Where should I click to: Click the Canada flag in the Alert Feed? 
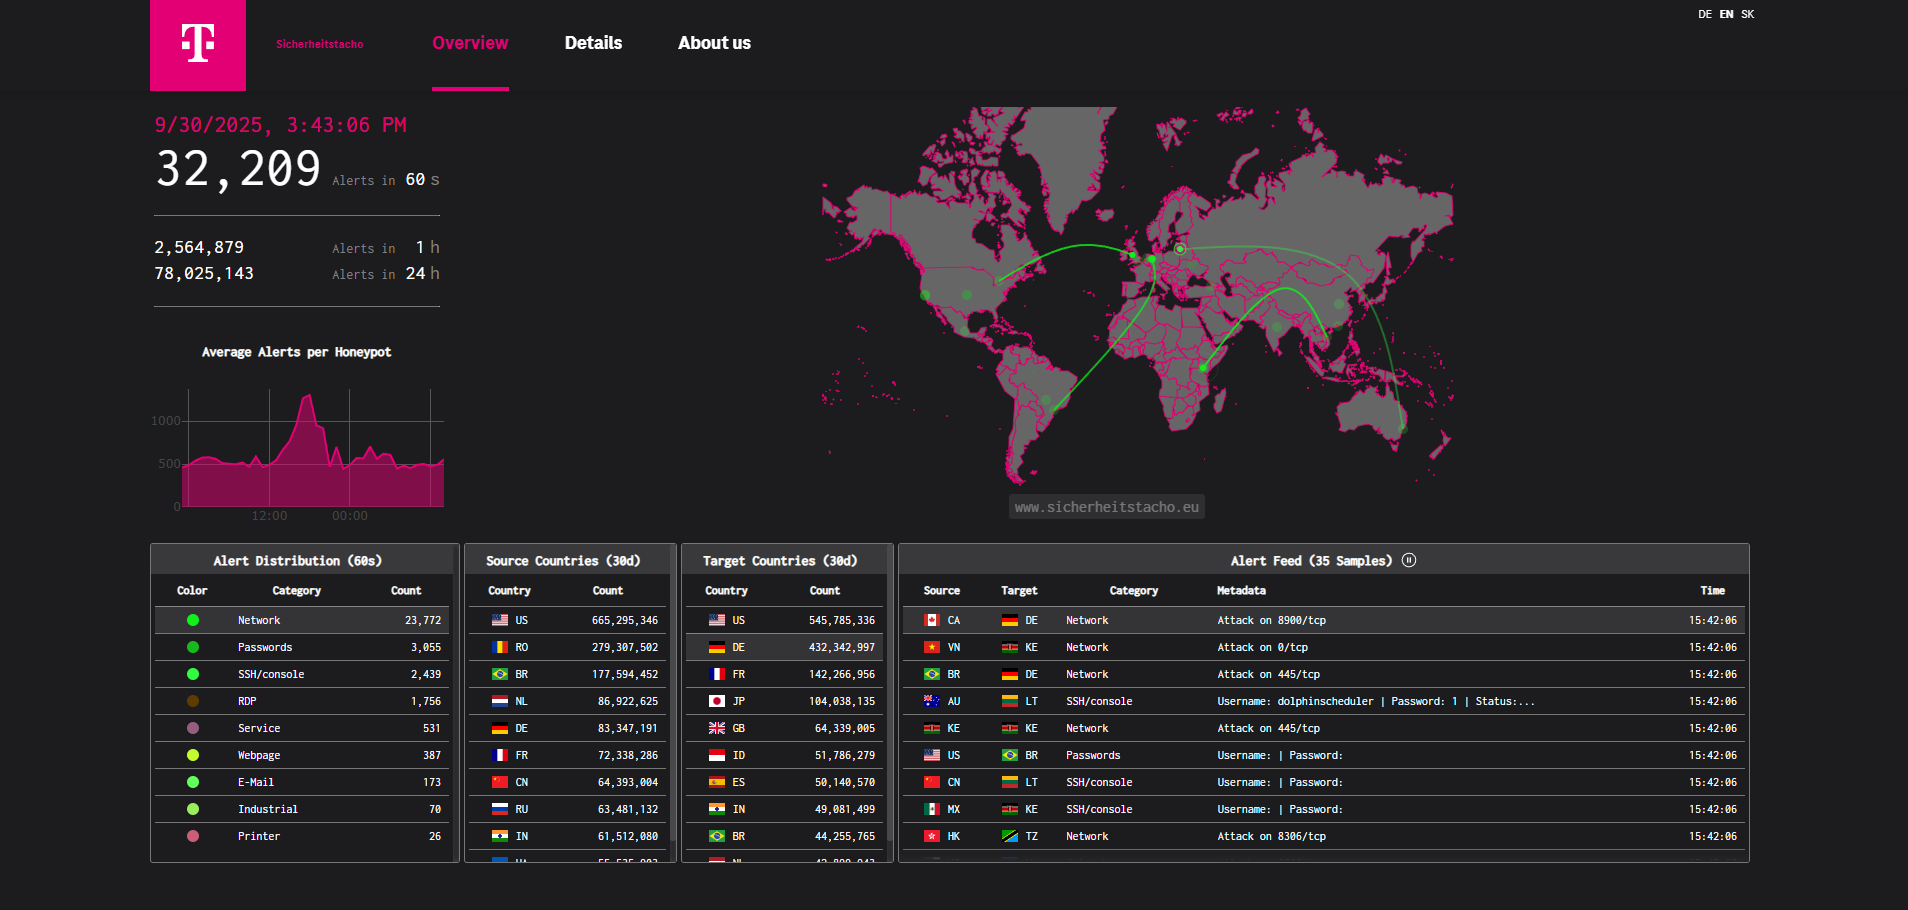click(x=933, y=620)
